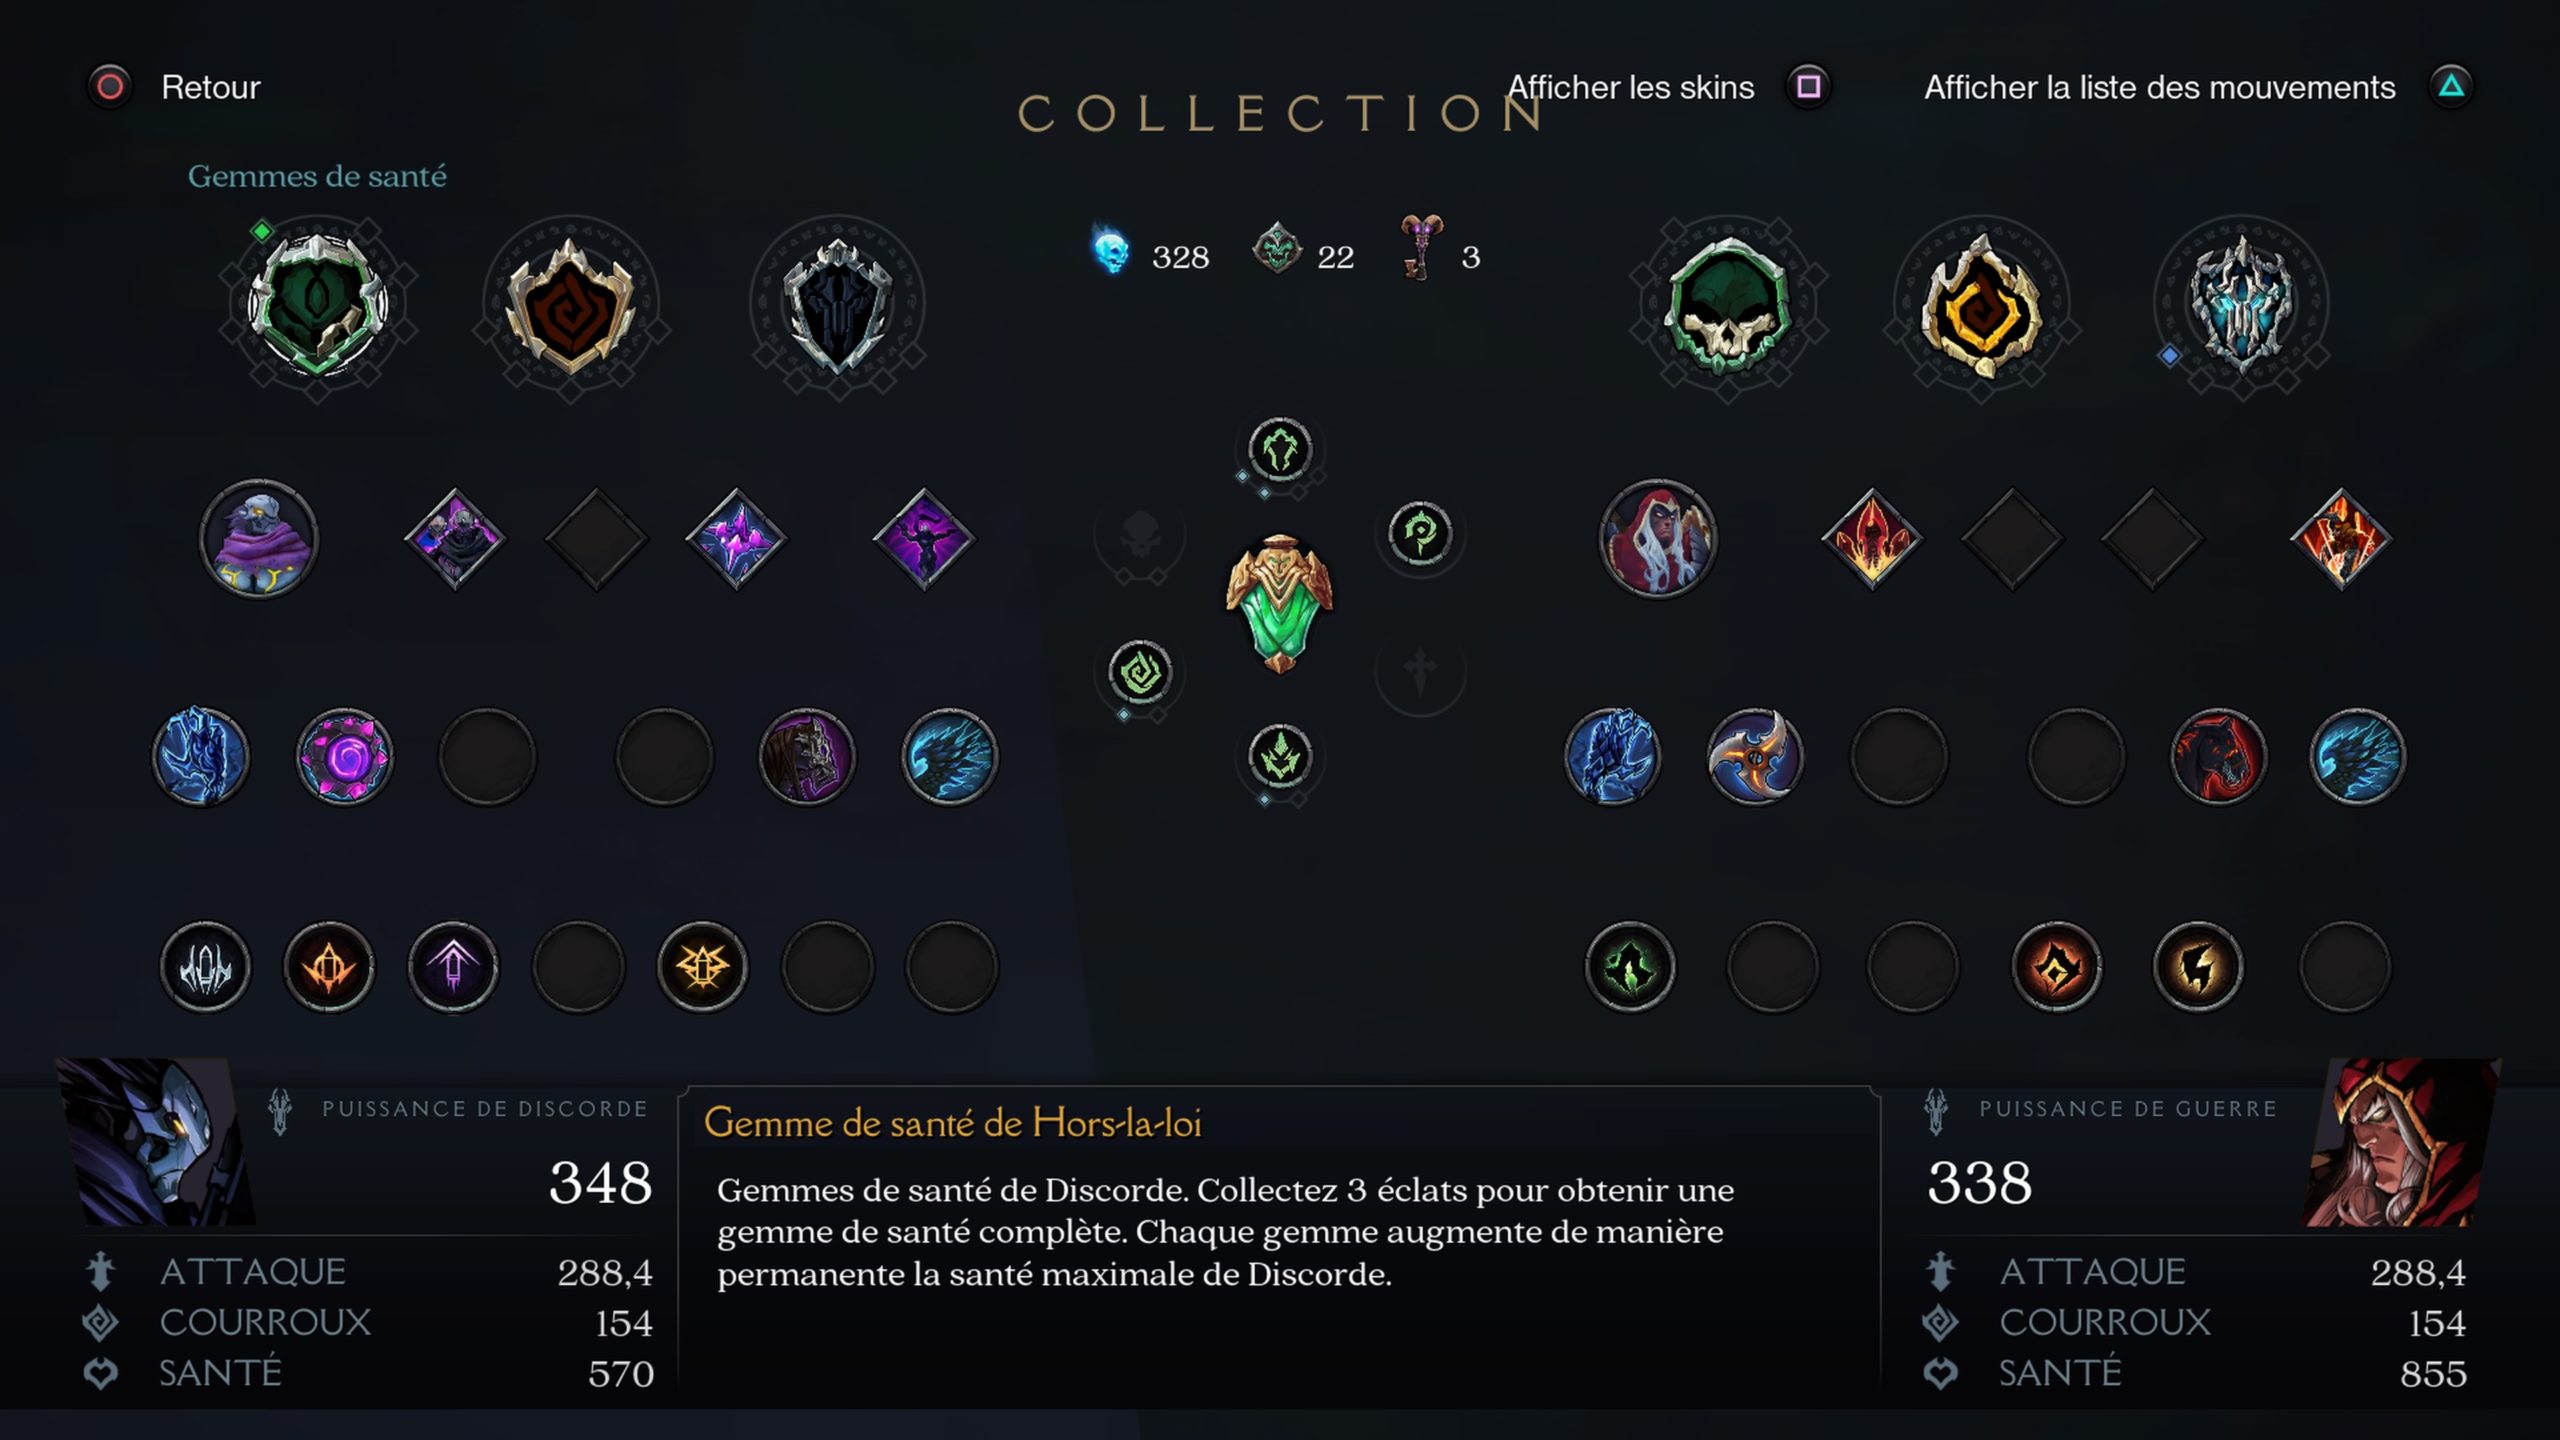
Task: Click War's avatar thumbnail at bottom right
Action: point(2400,1142)
